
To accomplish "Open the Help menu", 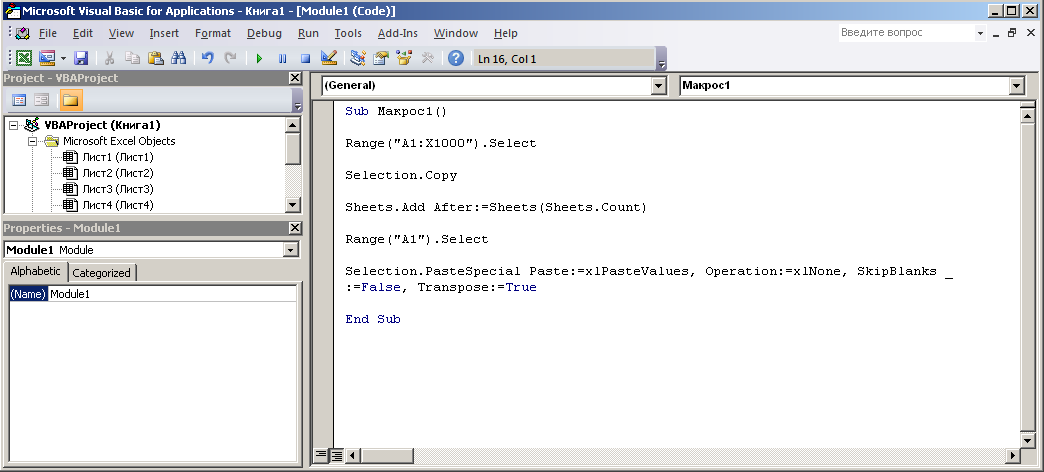I will (506, 33).
